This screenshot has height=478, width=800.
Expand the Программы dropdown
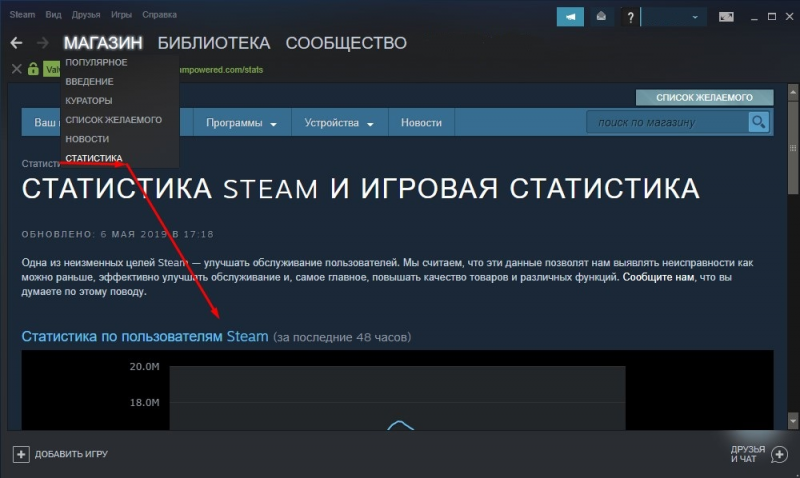(x=241, y=123)
